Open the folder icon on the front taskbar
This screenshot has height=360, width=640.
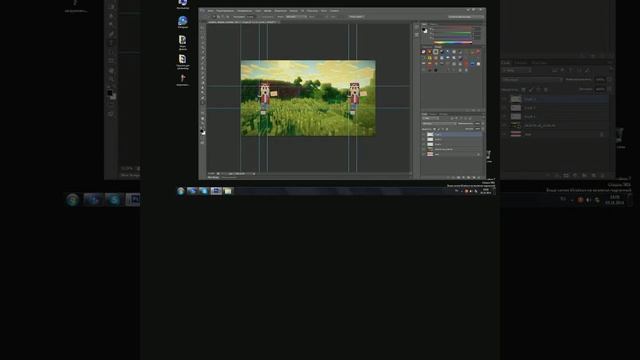[228, 191]
